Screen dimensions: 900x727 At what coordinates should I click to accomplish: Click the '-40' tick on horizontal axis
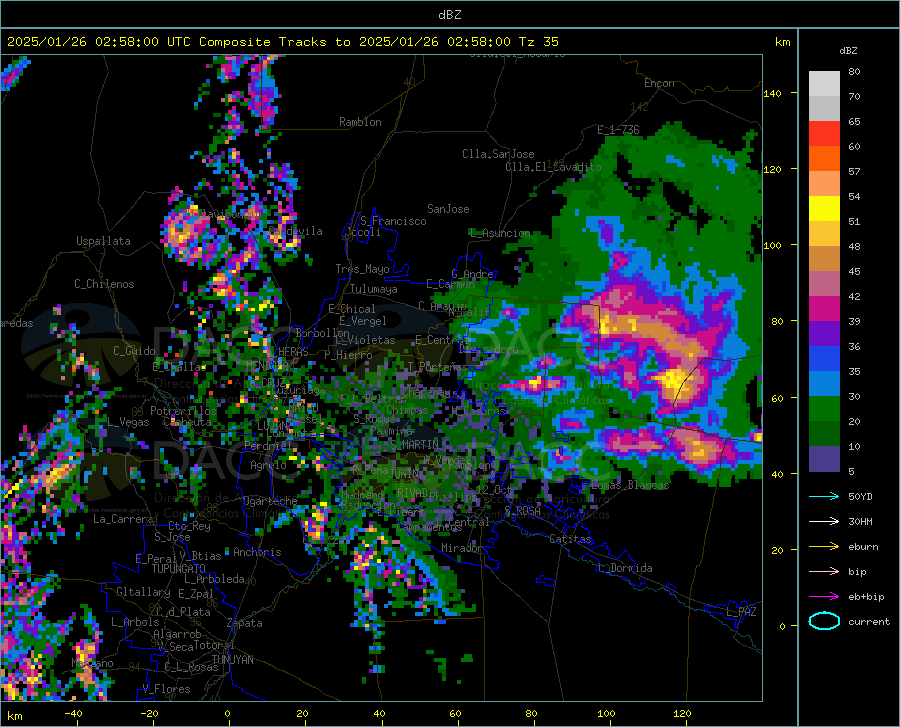click(73, 714)
